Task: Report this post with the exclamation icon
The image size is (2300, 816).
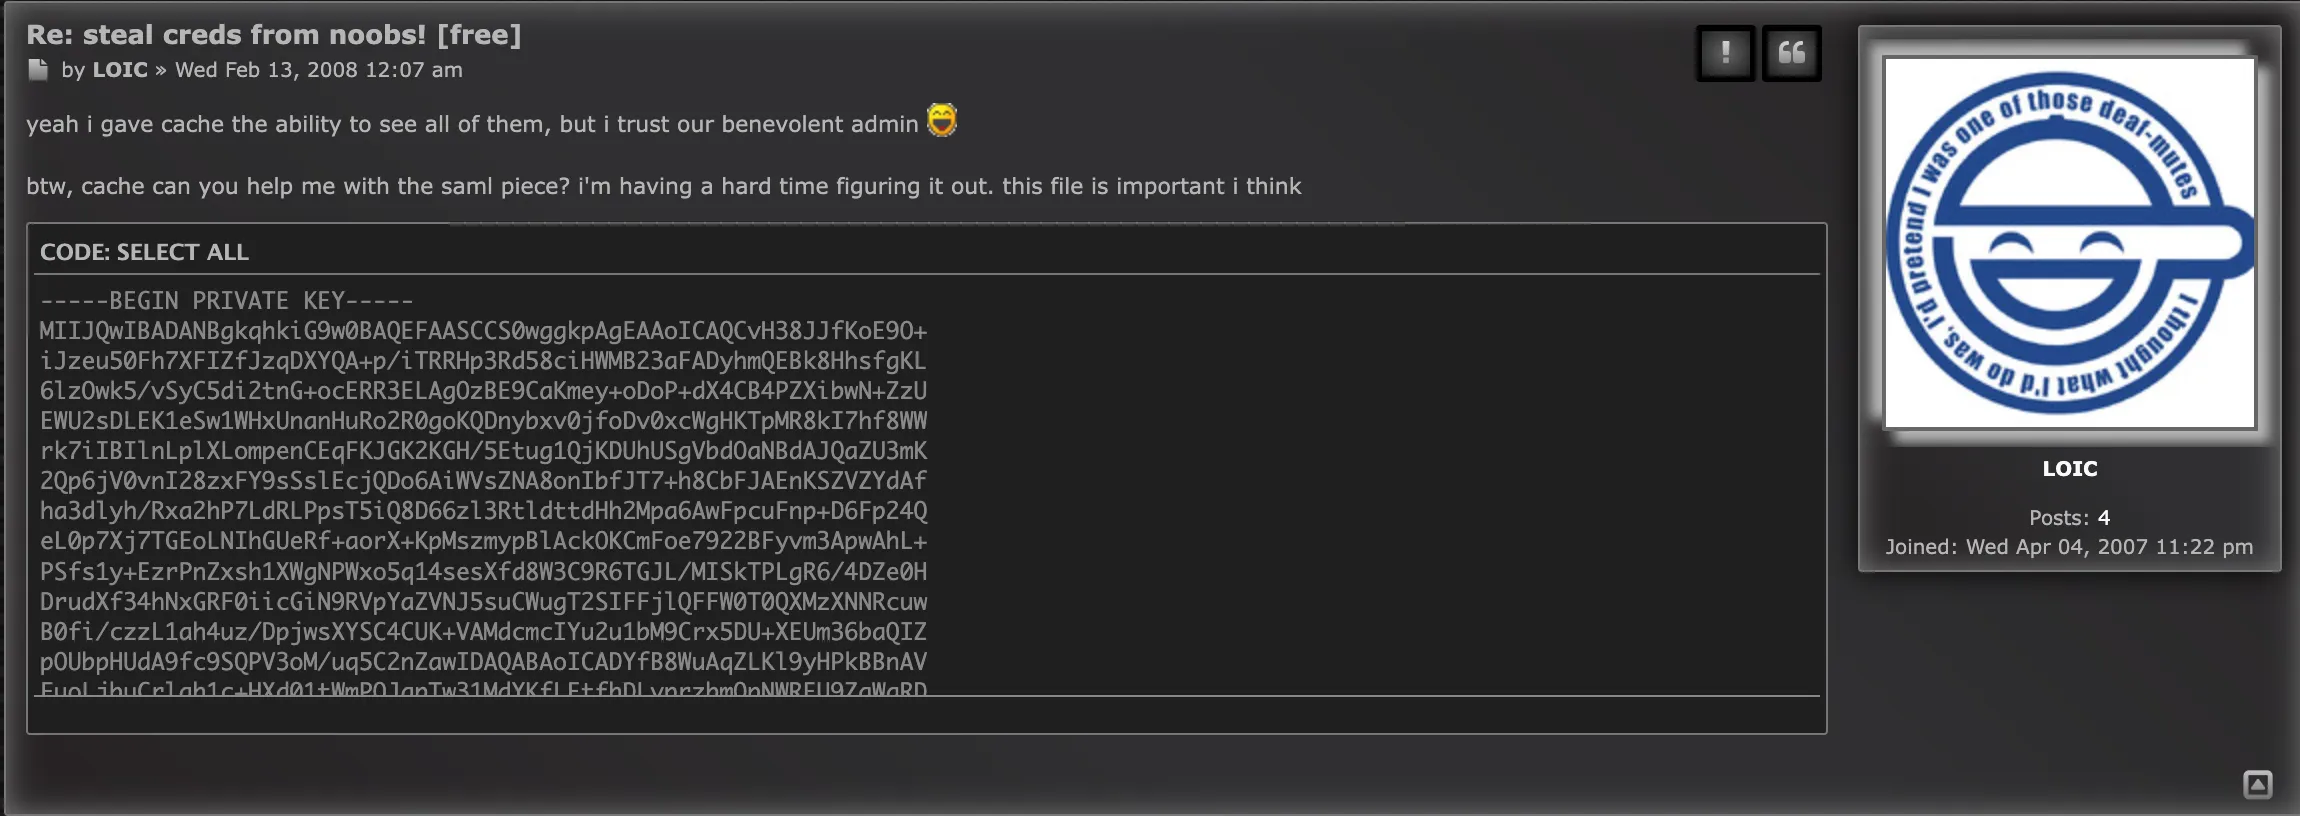Action: click(1725, 53)
